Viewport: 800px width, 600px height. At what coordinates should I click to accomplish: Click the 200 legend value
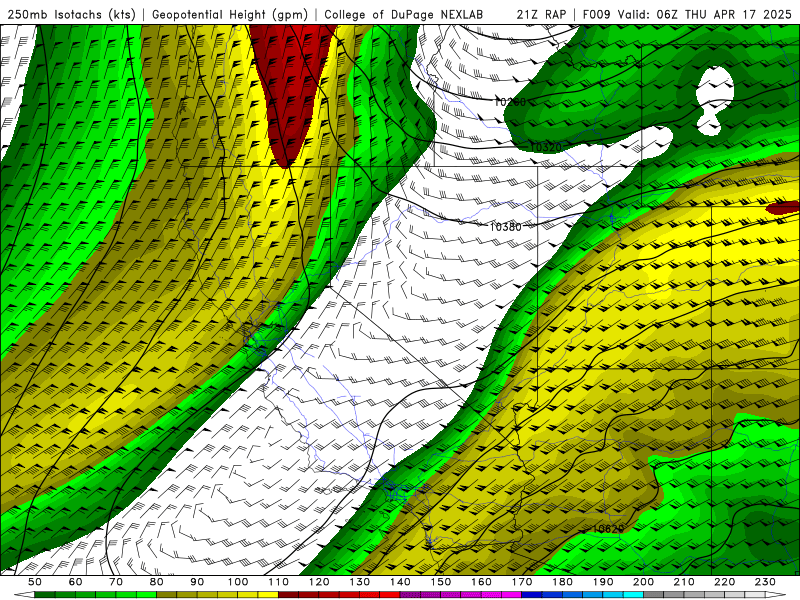[643, 582]
